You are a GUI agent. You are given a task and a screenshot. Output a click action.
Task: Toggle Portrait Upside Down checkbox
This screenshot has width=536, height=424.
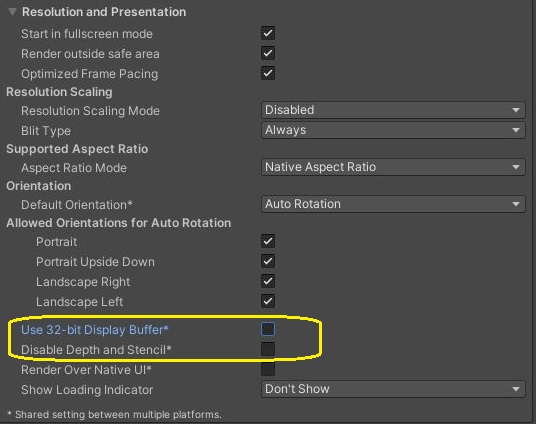(268, 261)
